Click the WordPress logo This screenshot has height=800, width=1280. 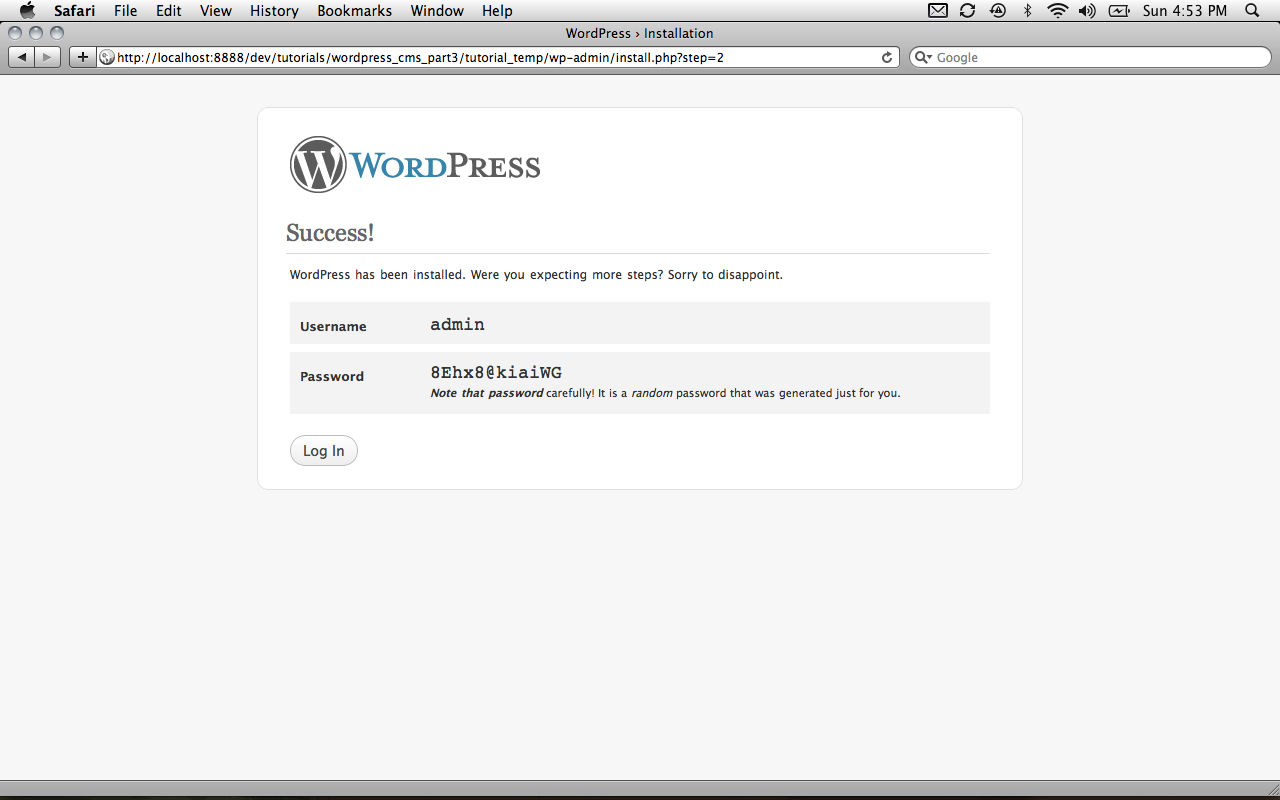click(x=415, y=164)
